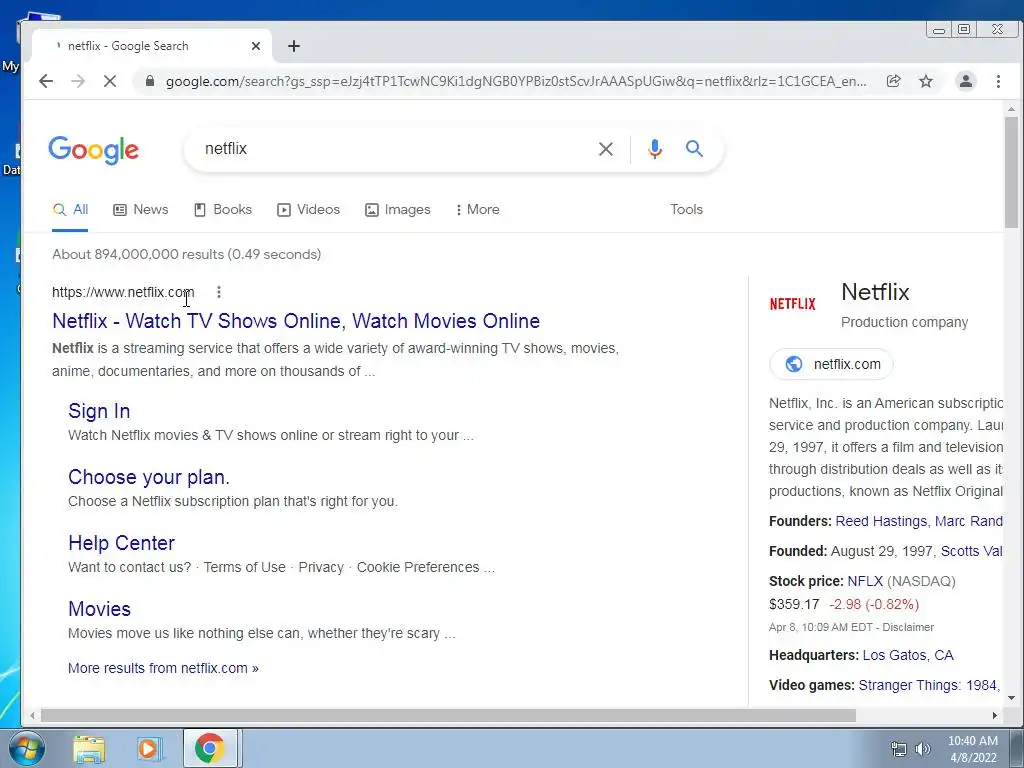Open the Sign In sitelink
Screen dimensions: 1024x768
pos(99,411)
